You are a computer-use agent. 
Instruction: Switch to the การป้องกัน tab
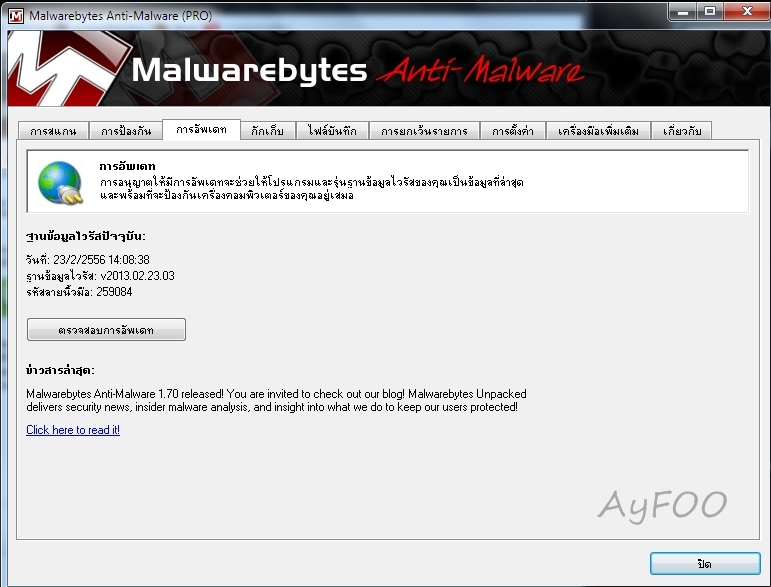click(126, 131)
